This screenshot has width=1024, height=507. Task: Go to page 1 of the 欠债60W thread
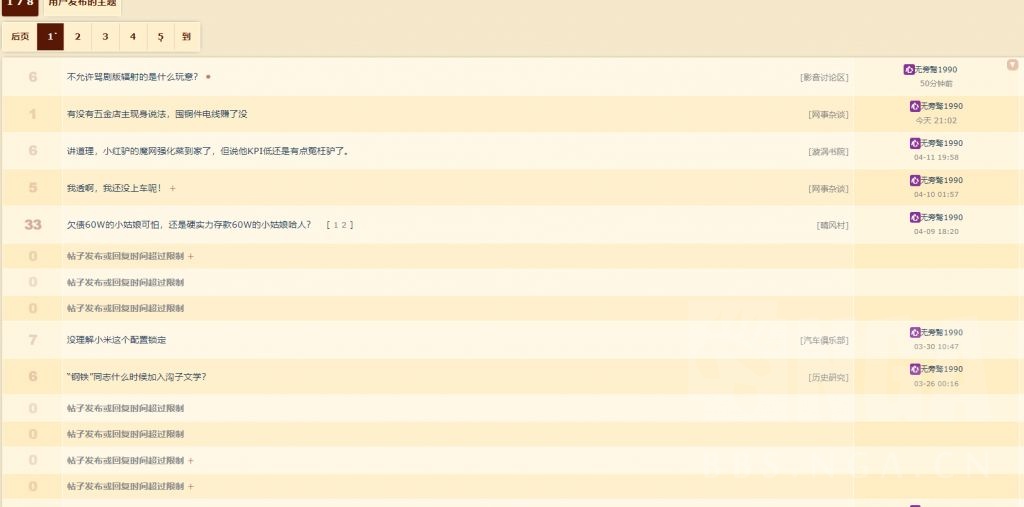336,225
